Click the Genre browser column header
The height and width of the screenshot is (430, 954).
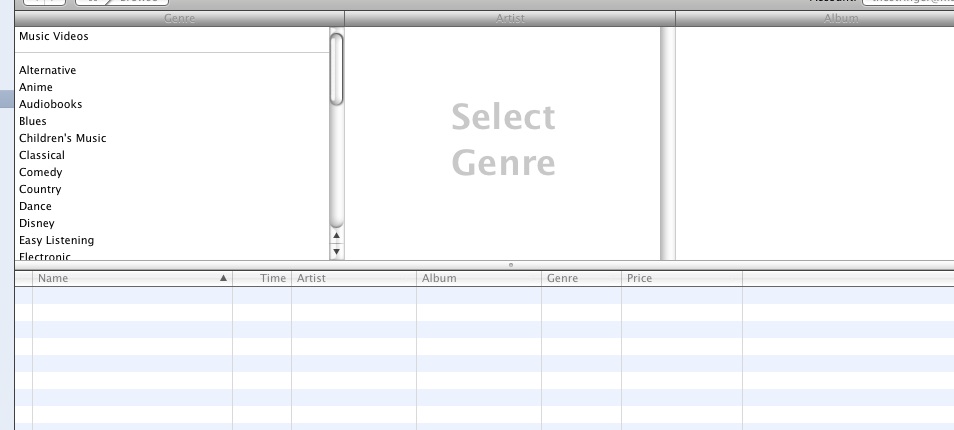[179, 18]
